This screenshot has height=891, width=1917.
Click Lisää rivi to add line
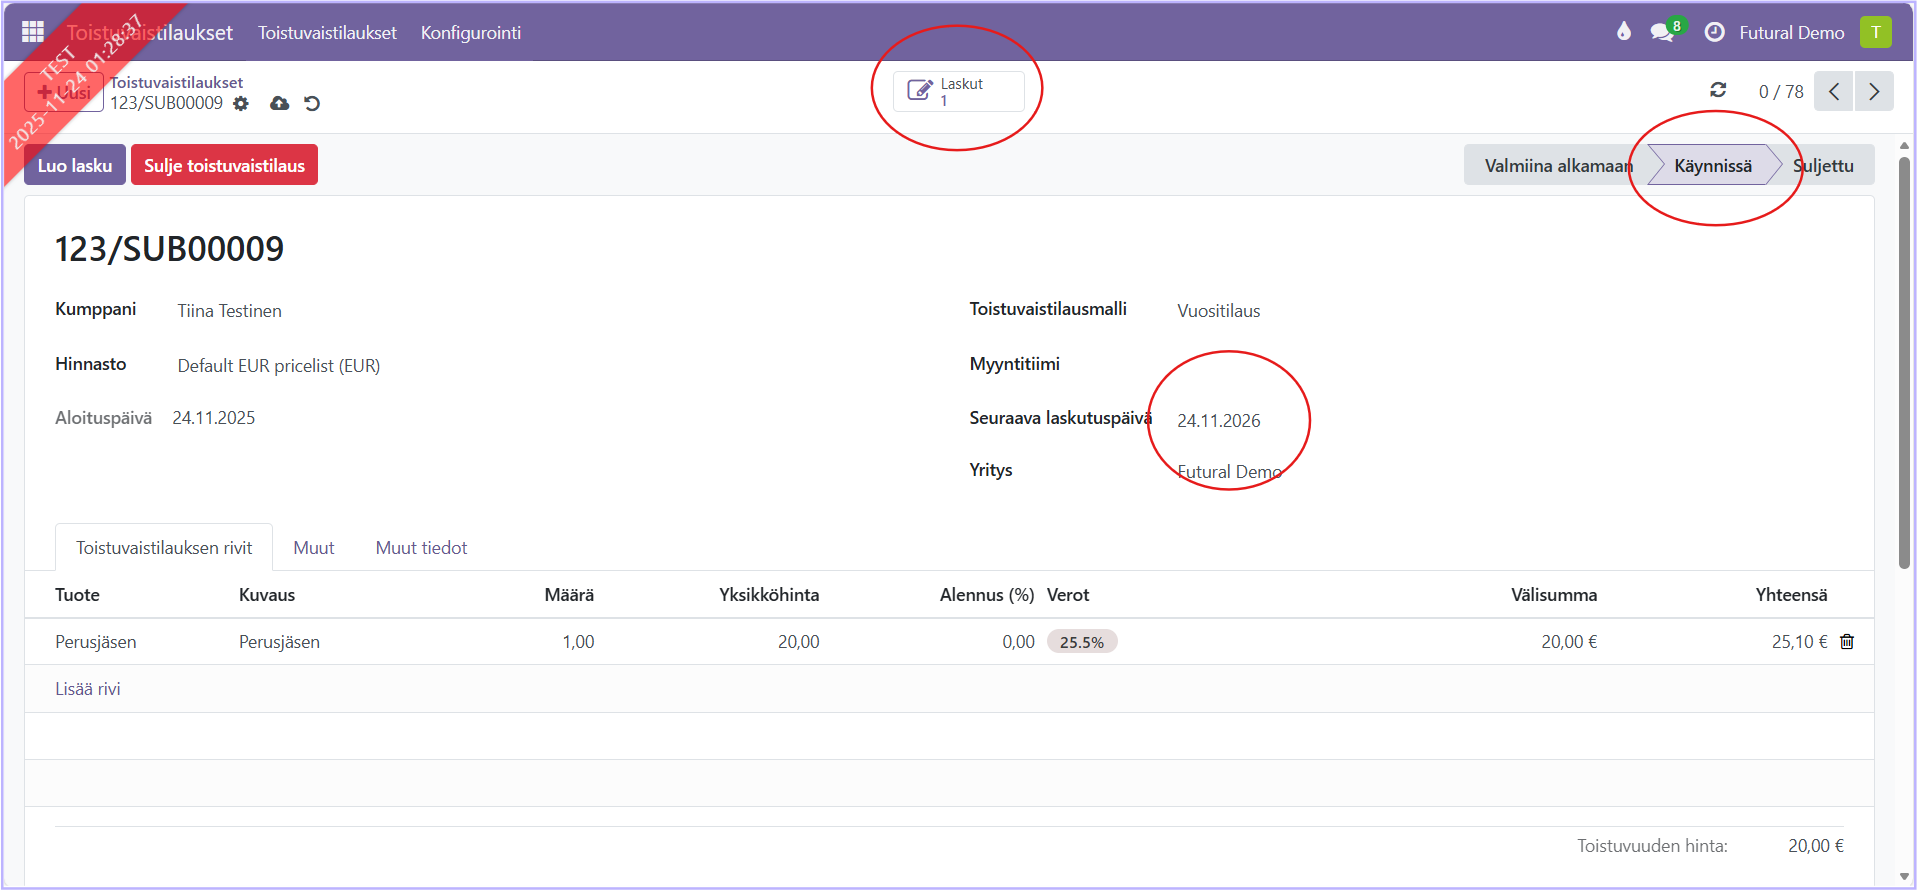tap(88, 689)
